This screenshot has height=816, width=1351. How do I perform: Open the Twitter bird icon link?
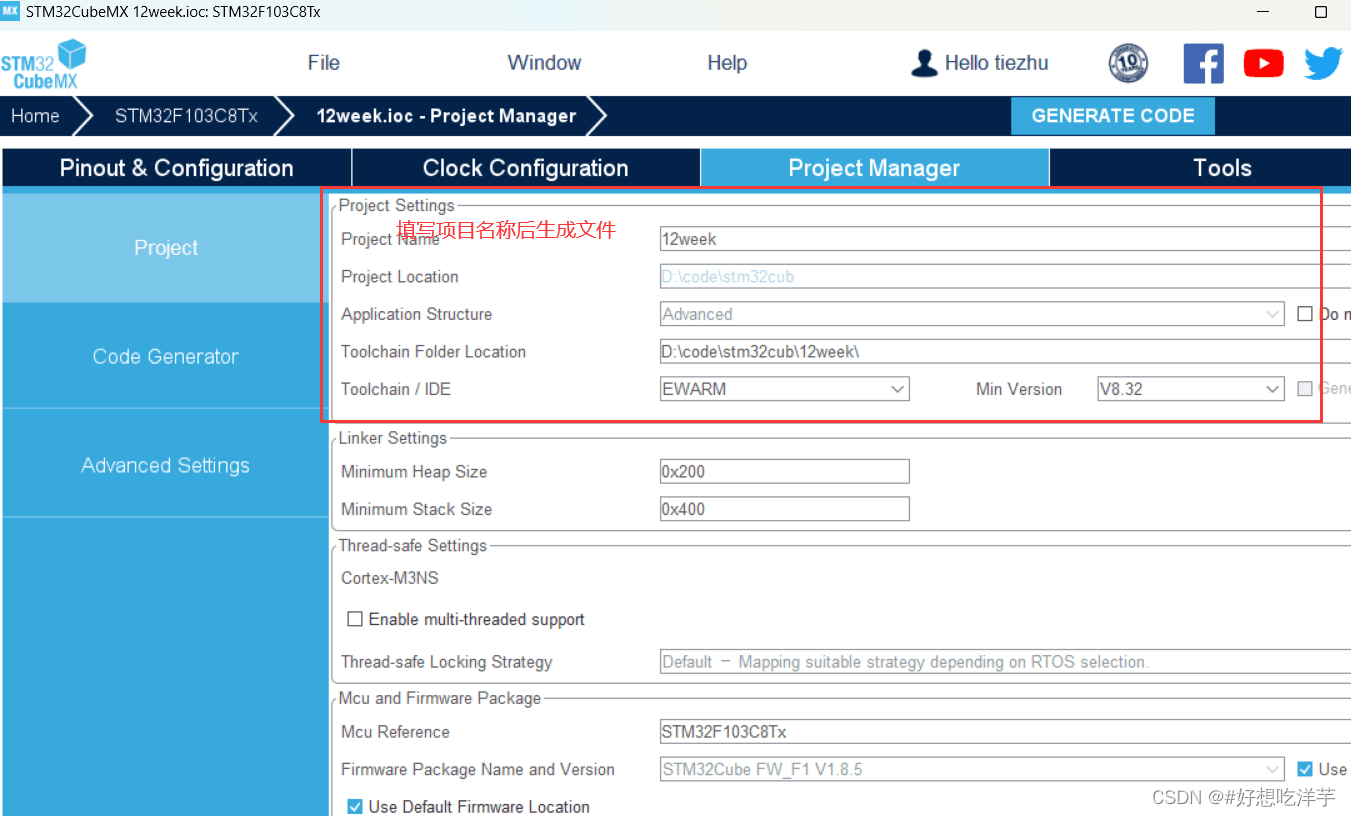click(1323, 63)
